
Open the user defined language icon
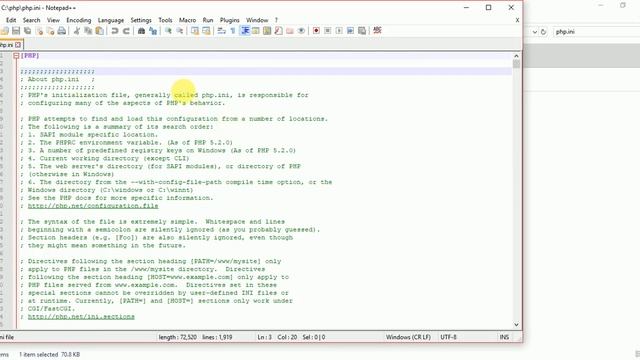(256, 31)
